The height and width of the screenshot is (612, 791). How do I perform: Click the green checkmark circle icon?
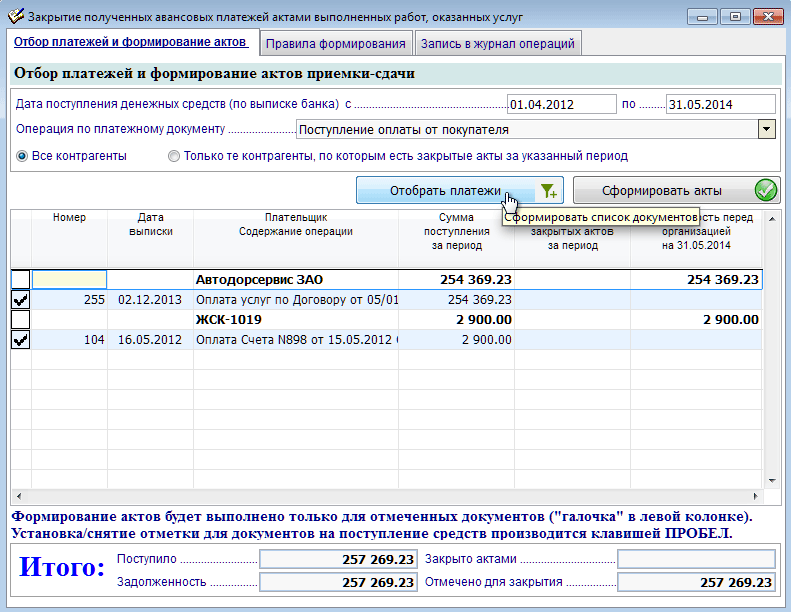(765, 191)
